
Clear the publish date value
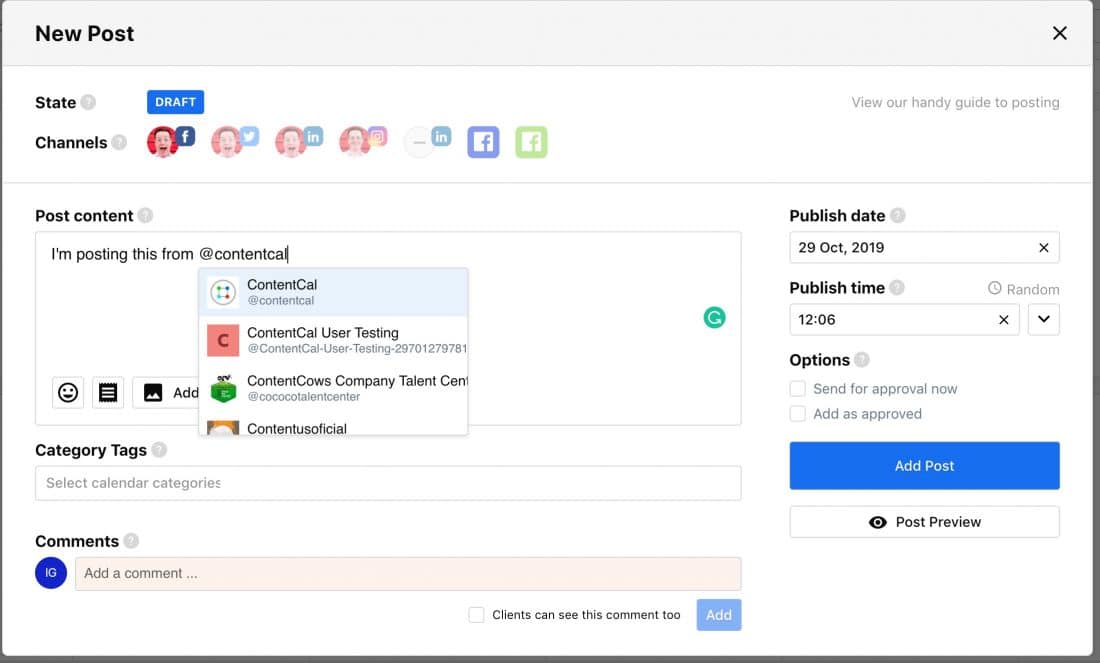click(x=1044, y=248)
